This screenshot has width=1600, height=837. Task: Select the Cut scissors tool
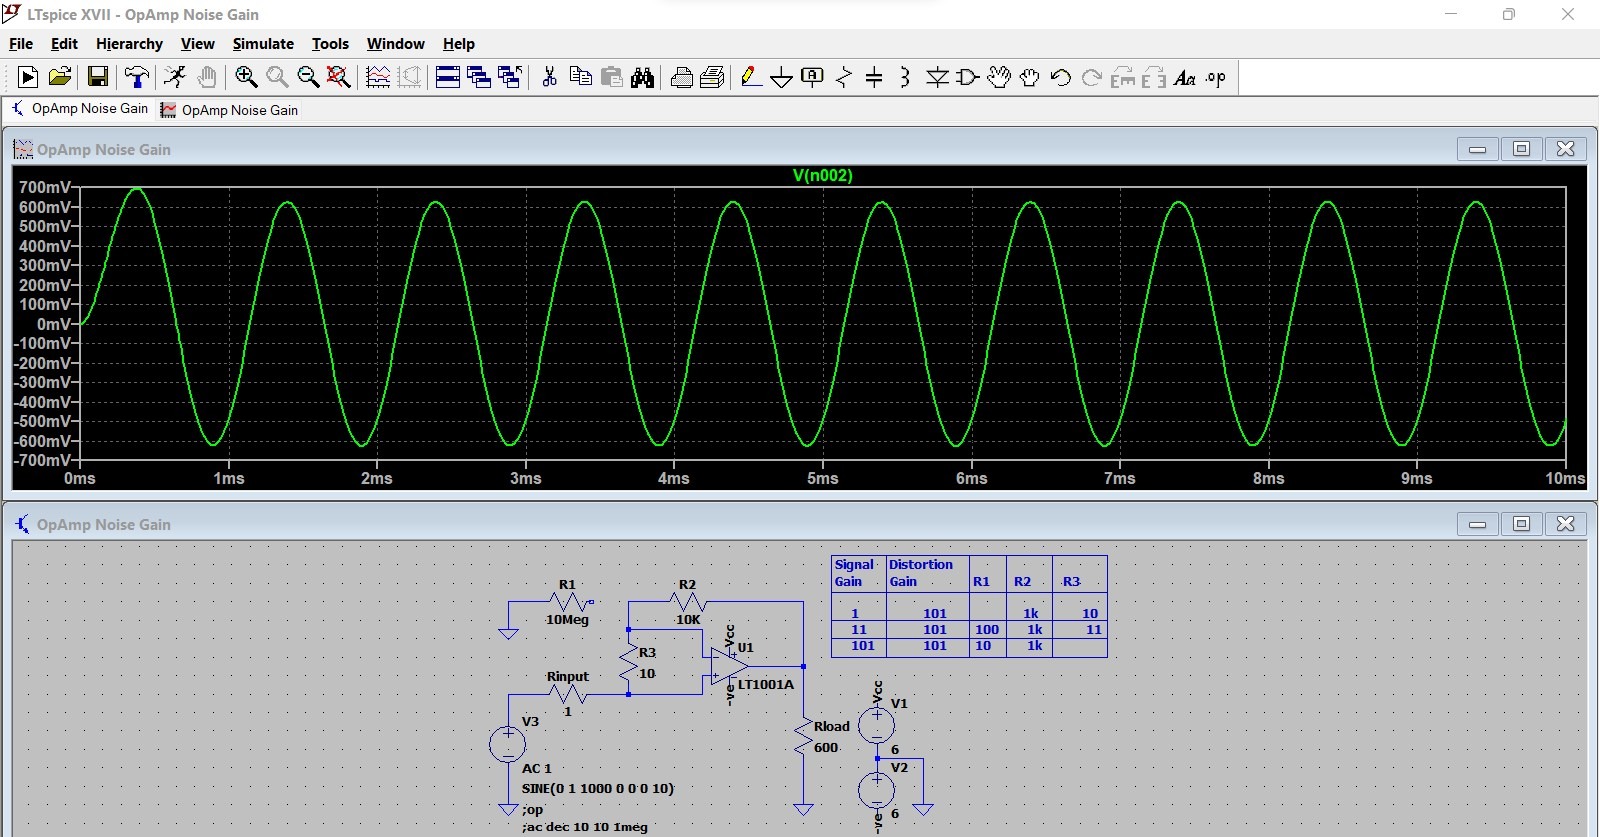(x=549, y=77)
